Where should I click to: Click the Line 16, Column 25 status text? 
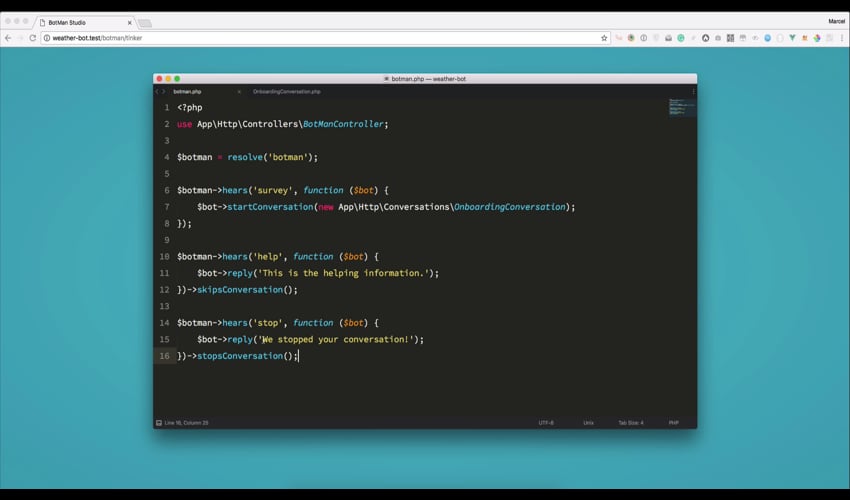tap(186, 422)
